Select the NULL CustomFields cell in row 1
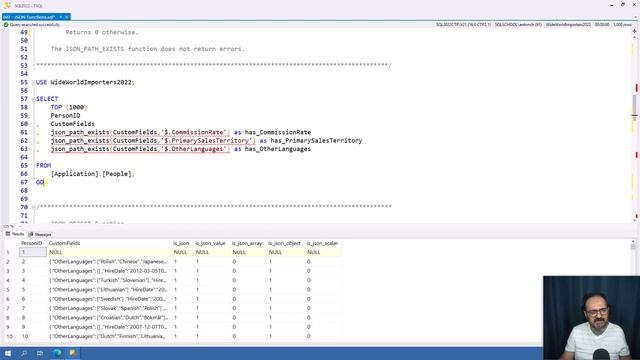This screenshot has height=360, width=640. [x=109, y=252]
